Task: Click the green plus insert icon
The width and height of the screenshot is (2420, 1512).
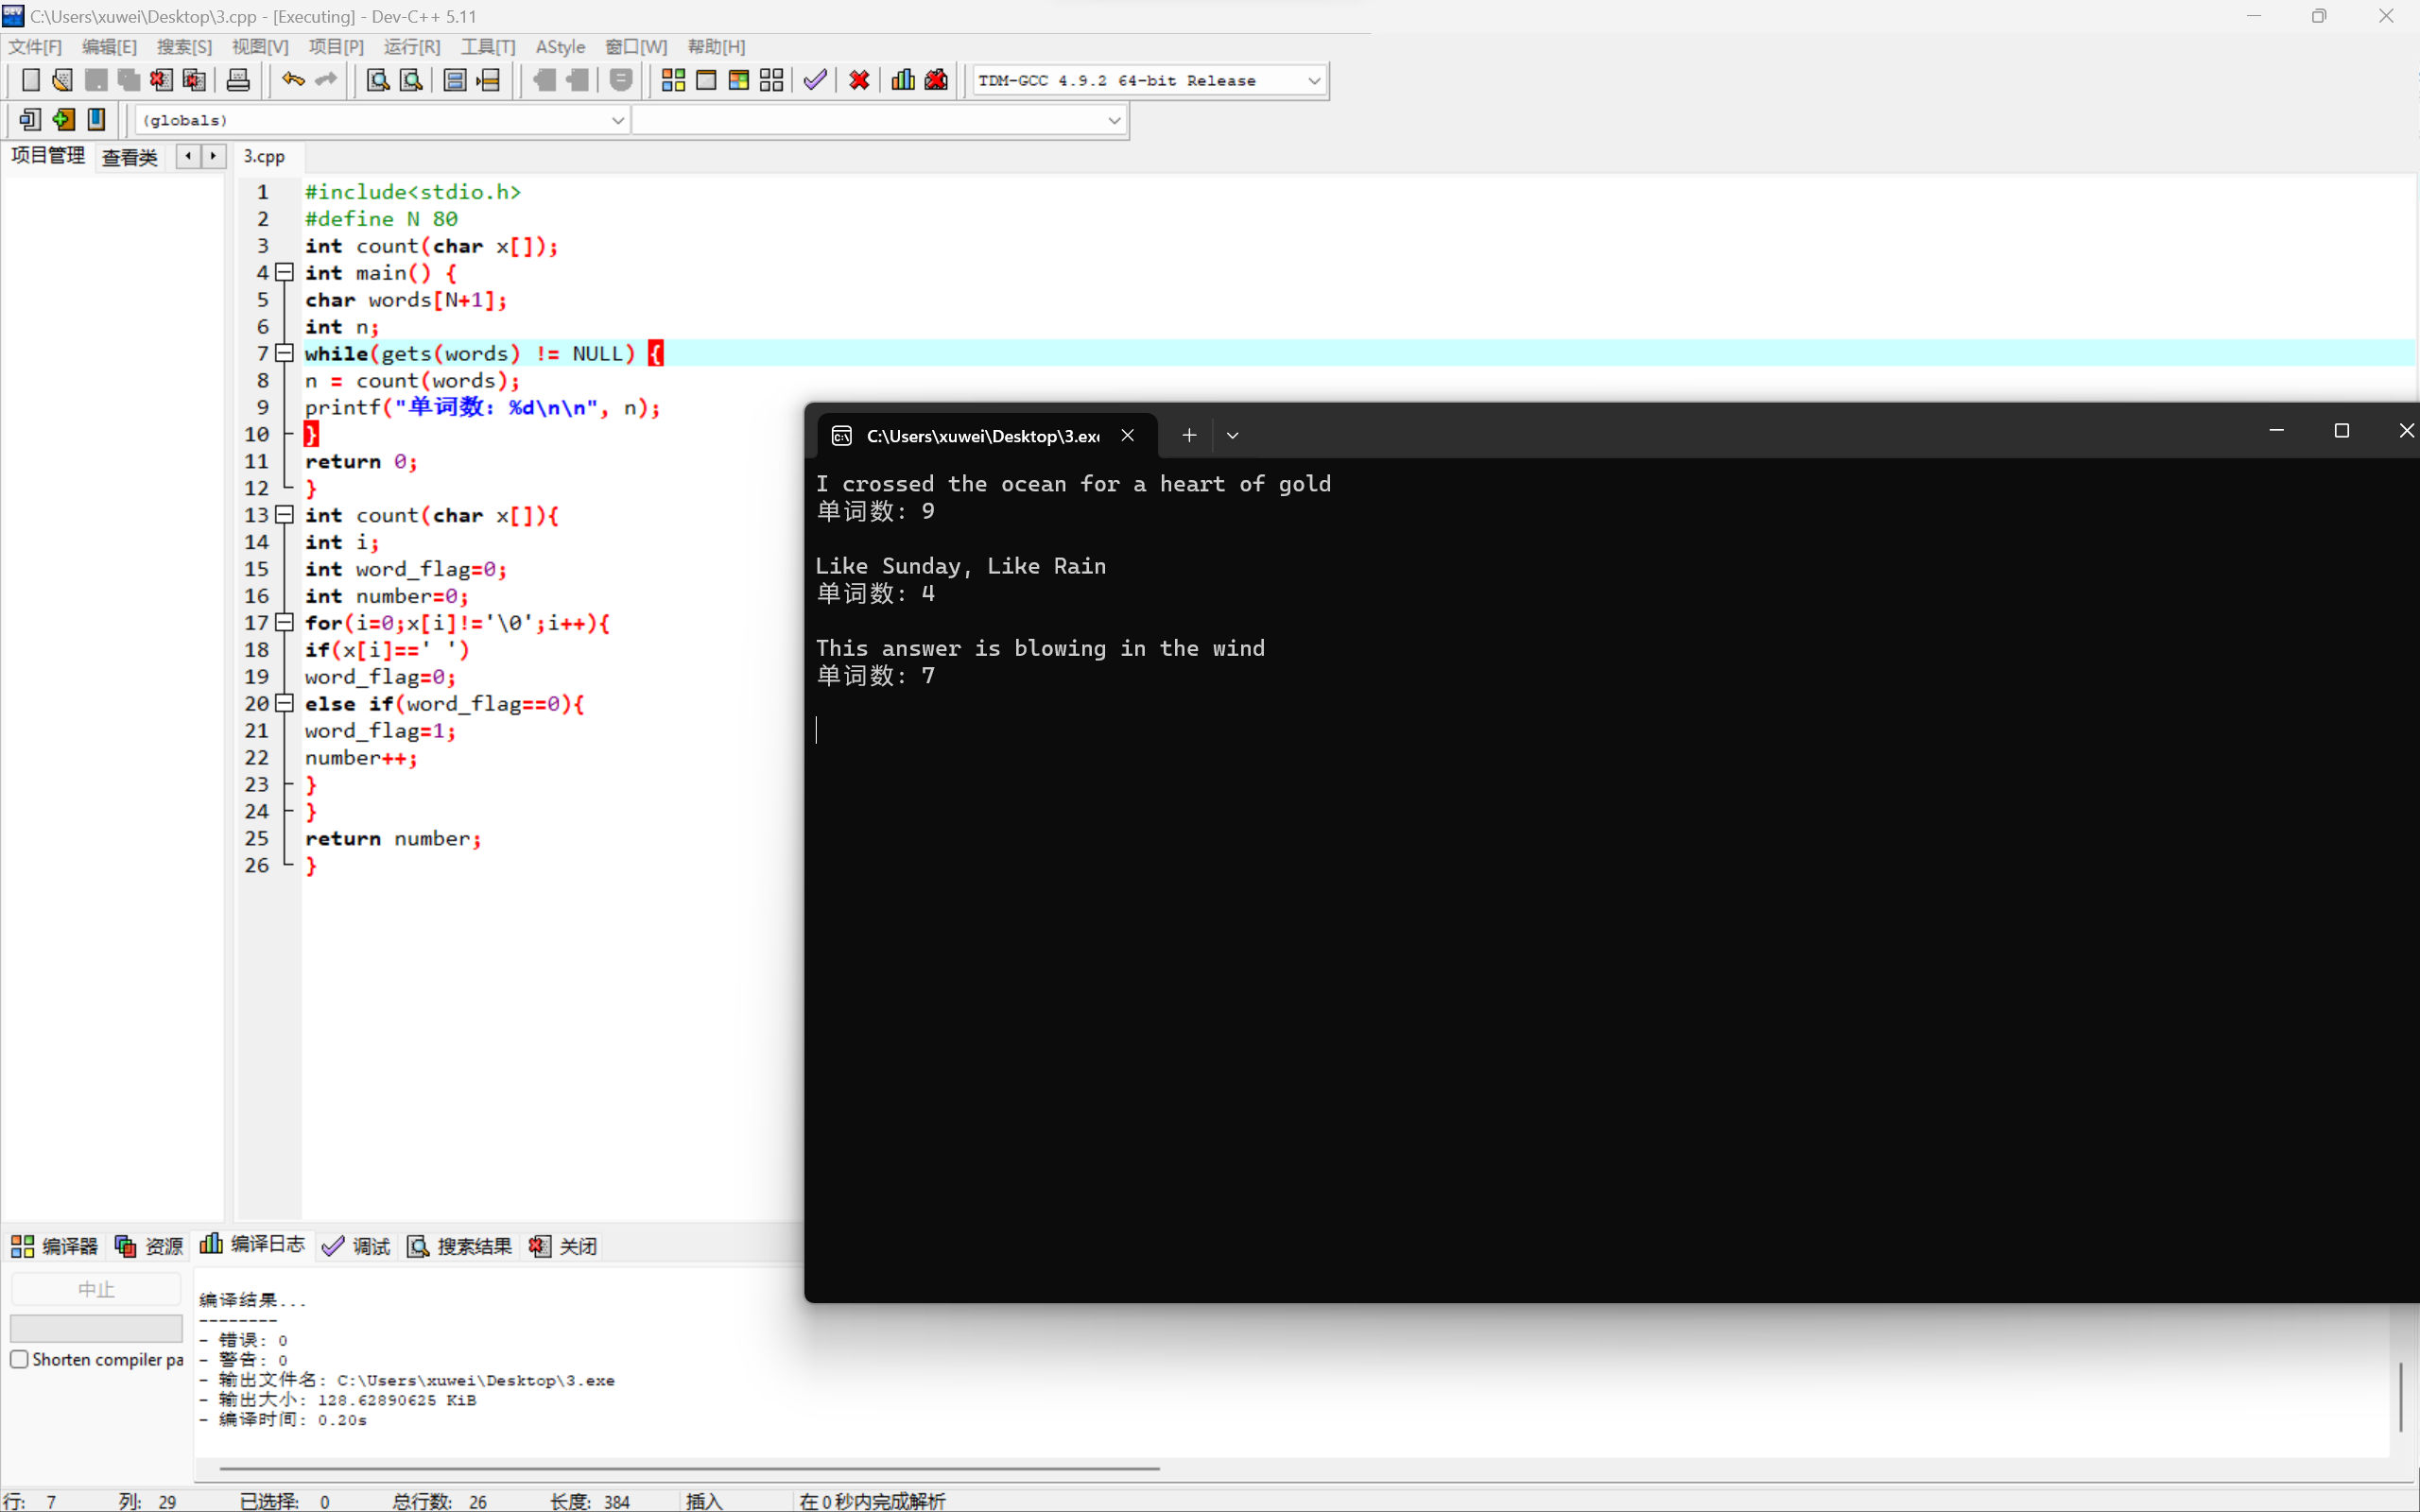Action: 63,120
